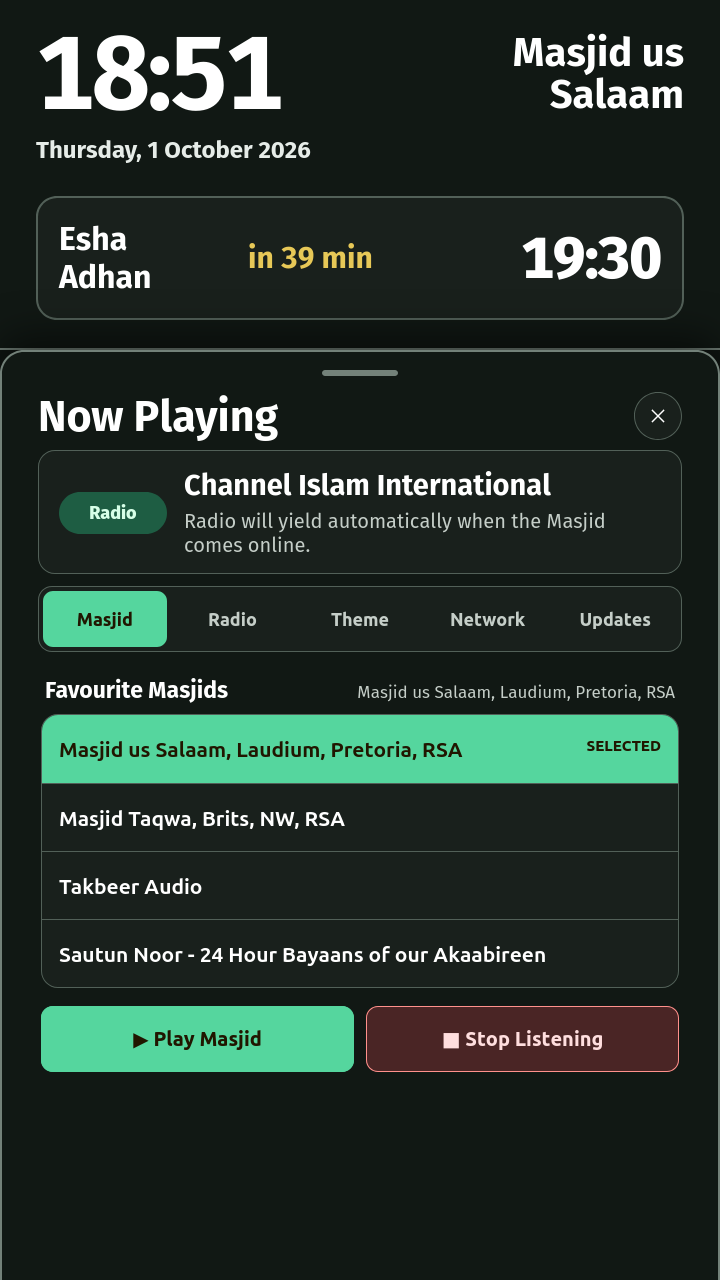Screen dimensions: 720x1280
Task: Tap the sheet drag handle bar
Action: 360,373
